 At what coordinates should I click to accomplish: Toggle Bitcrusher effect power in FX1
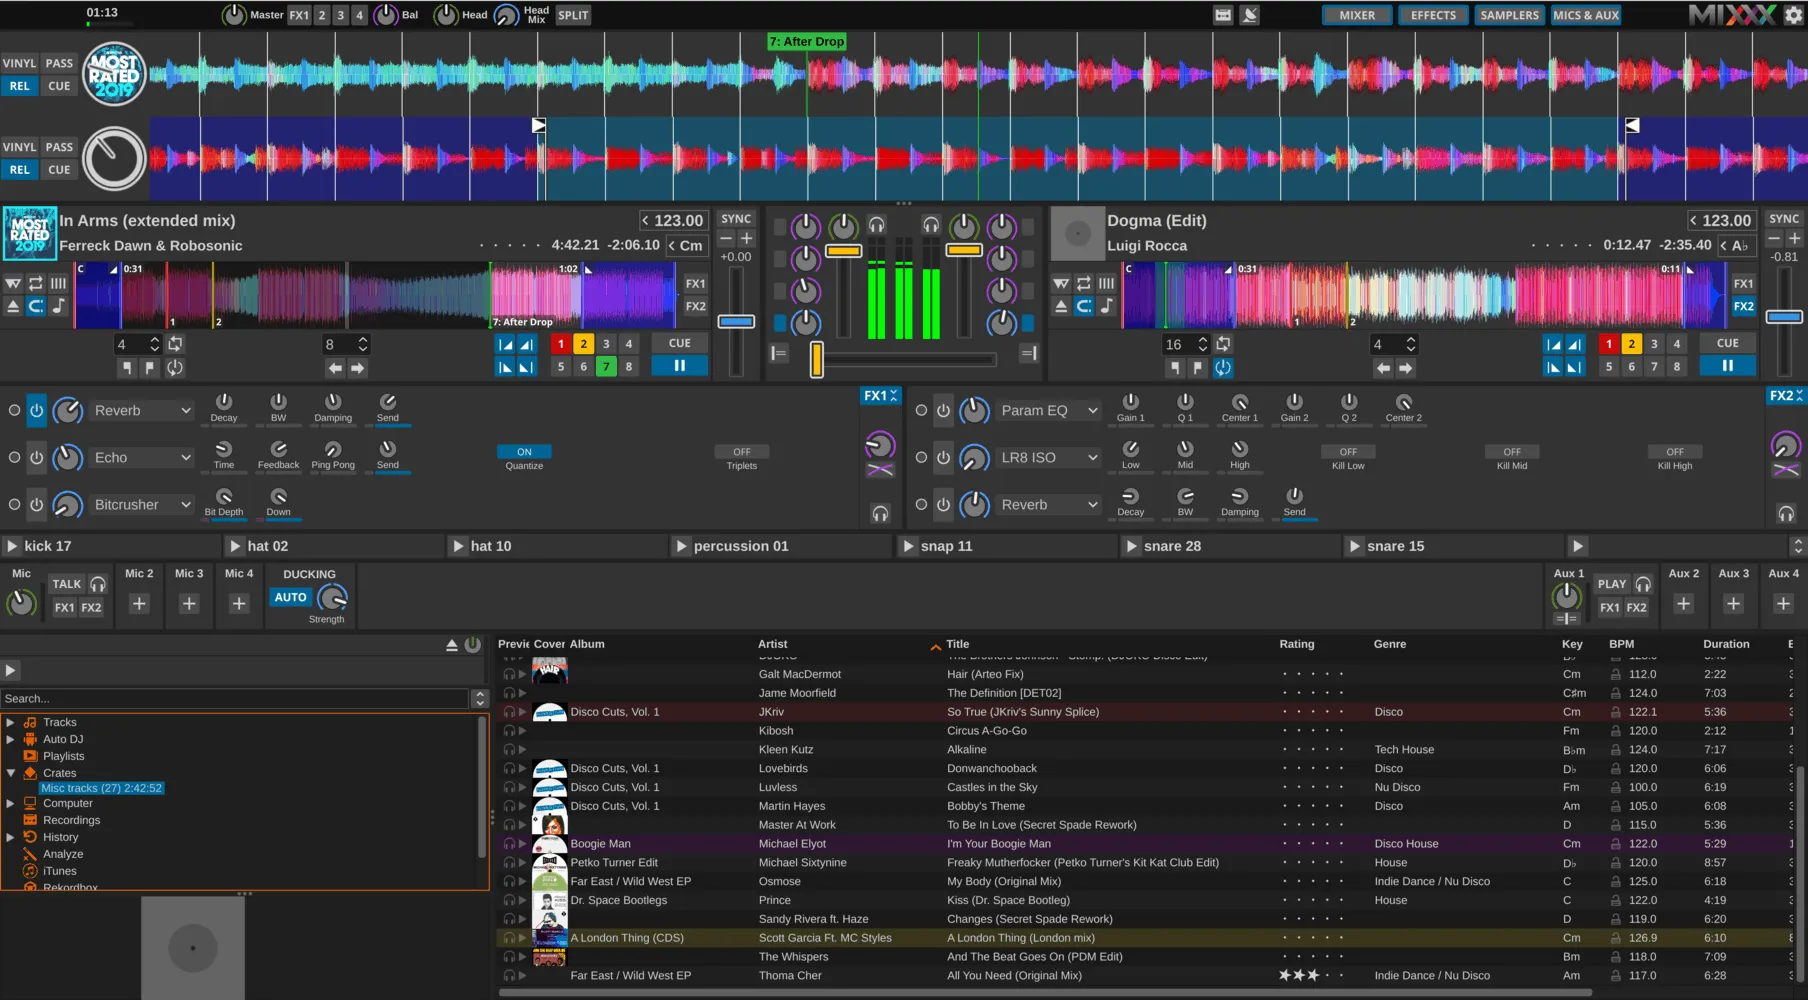click(36, 505)
